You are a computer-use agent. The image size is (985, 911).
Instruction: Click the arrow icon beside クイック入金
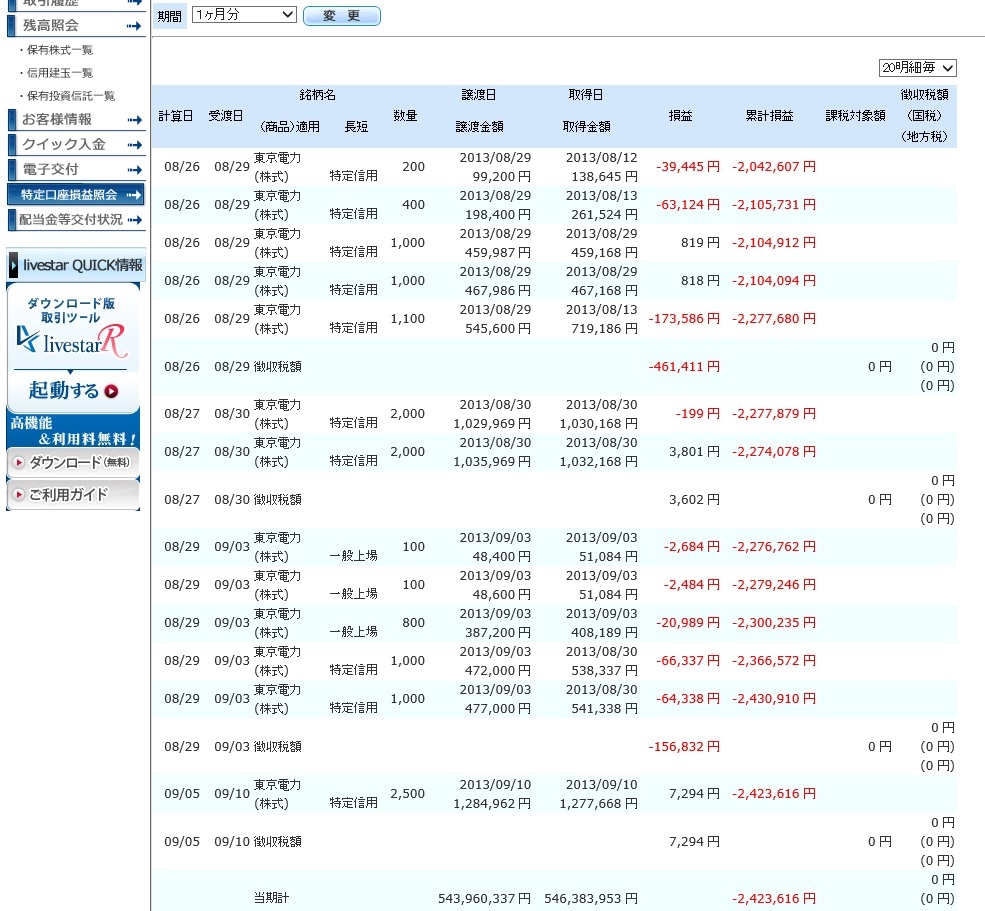[134, 144]
